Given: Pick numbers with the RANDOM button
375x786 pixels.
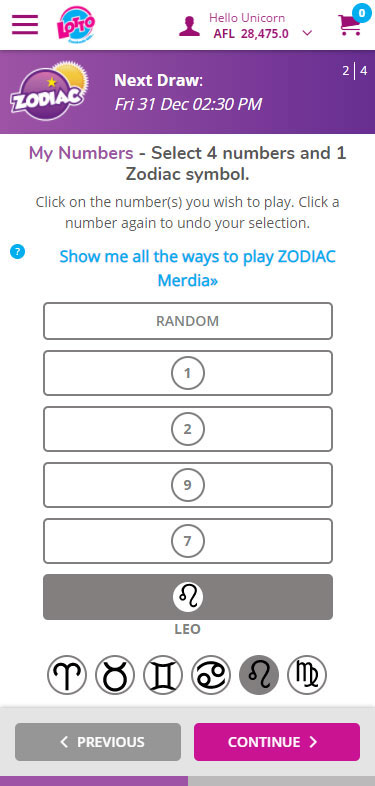Looking at the screenshot, I should 188,321.
